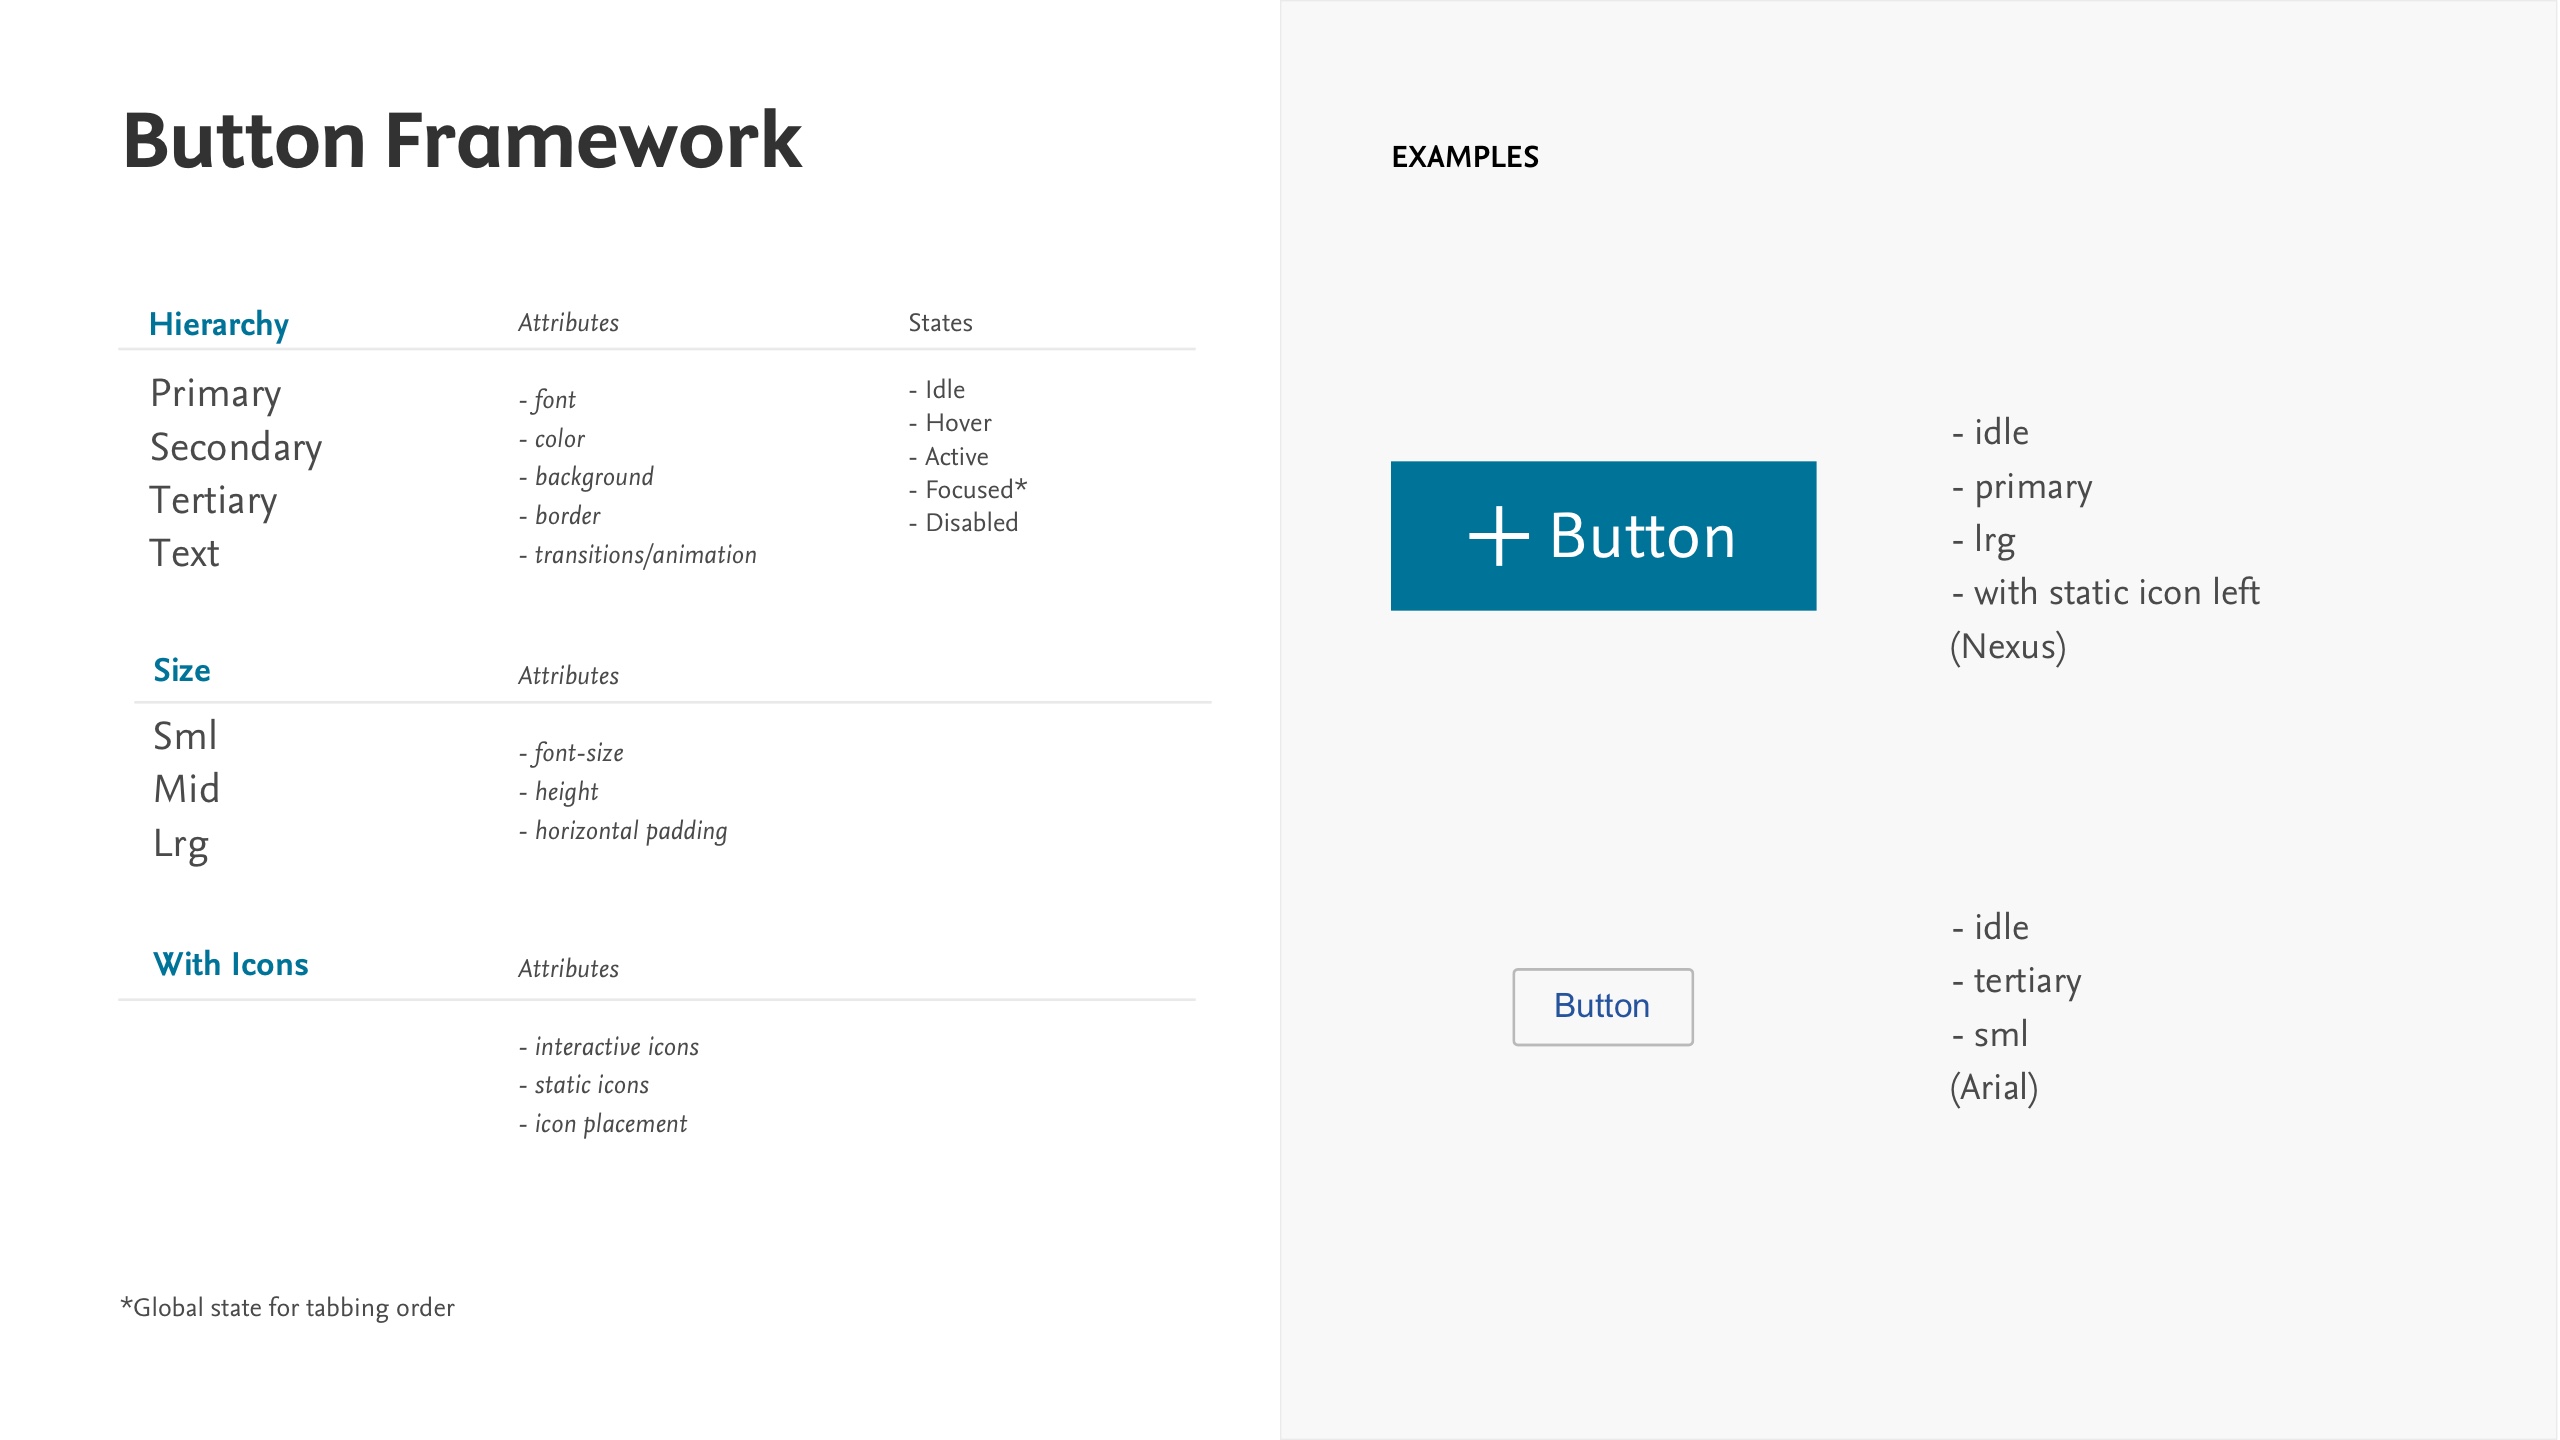This screenshot has height=1440, width=2560.
Task: Click the small tertiary Button
Action: coord(1603,1007)
